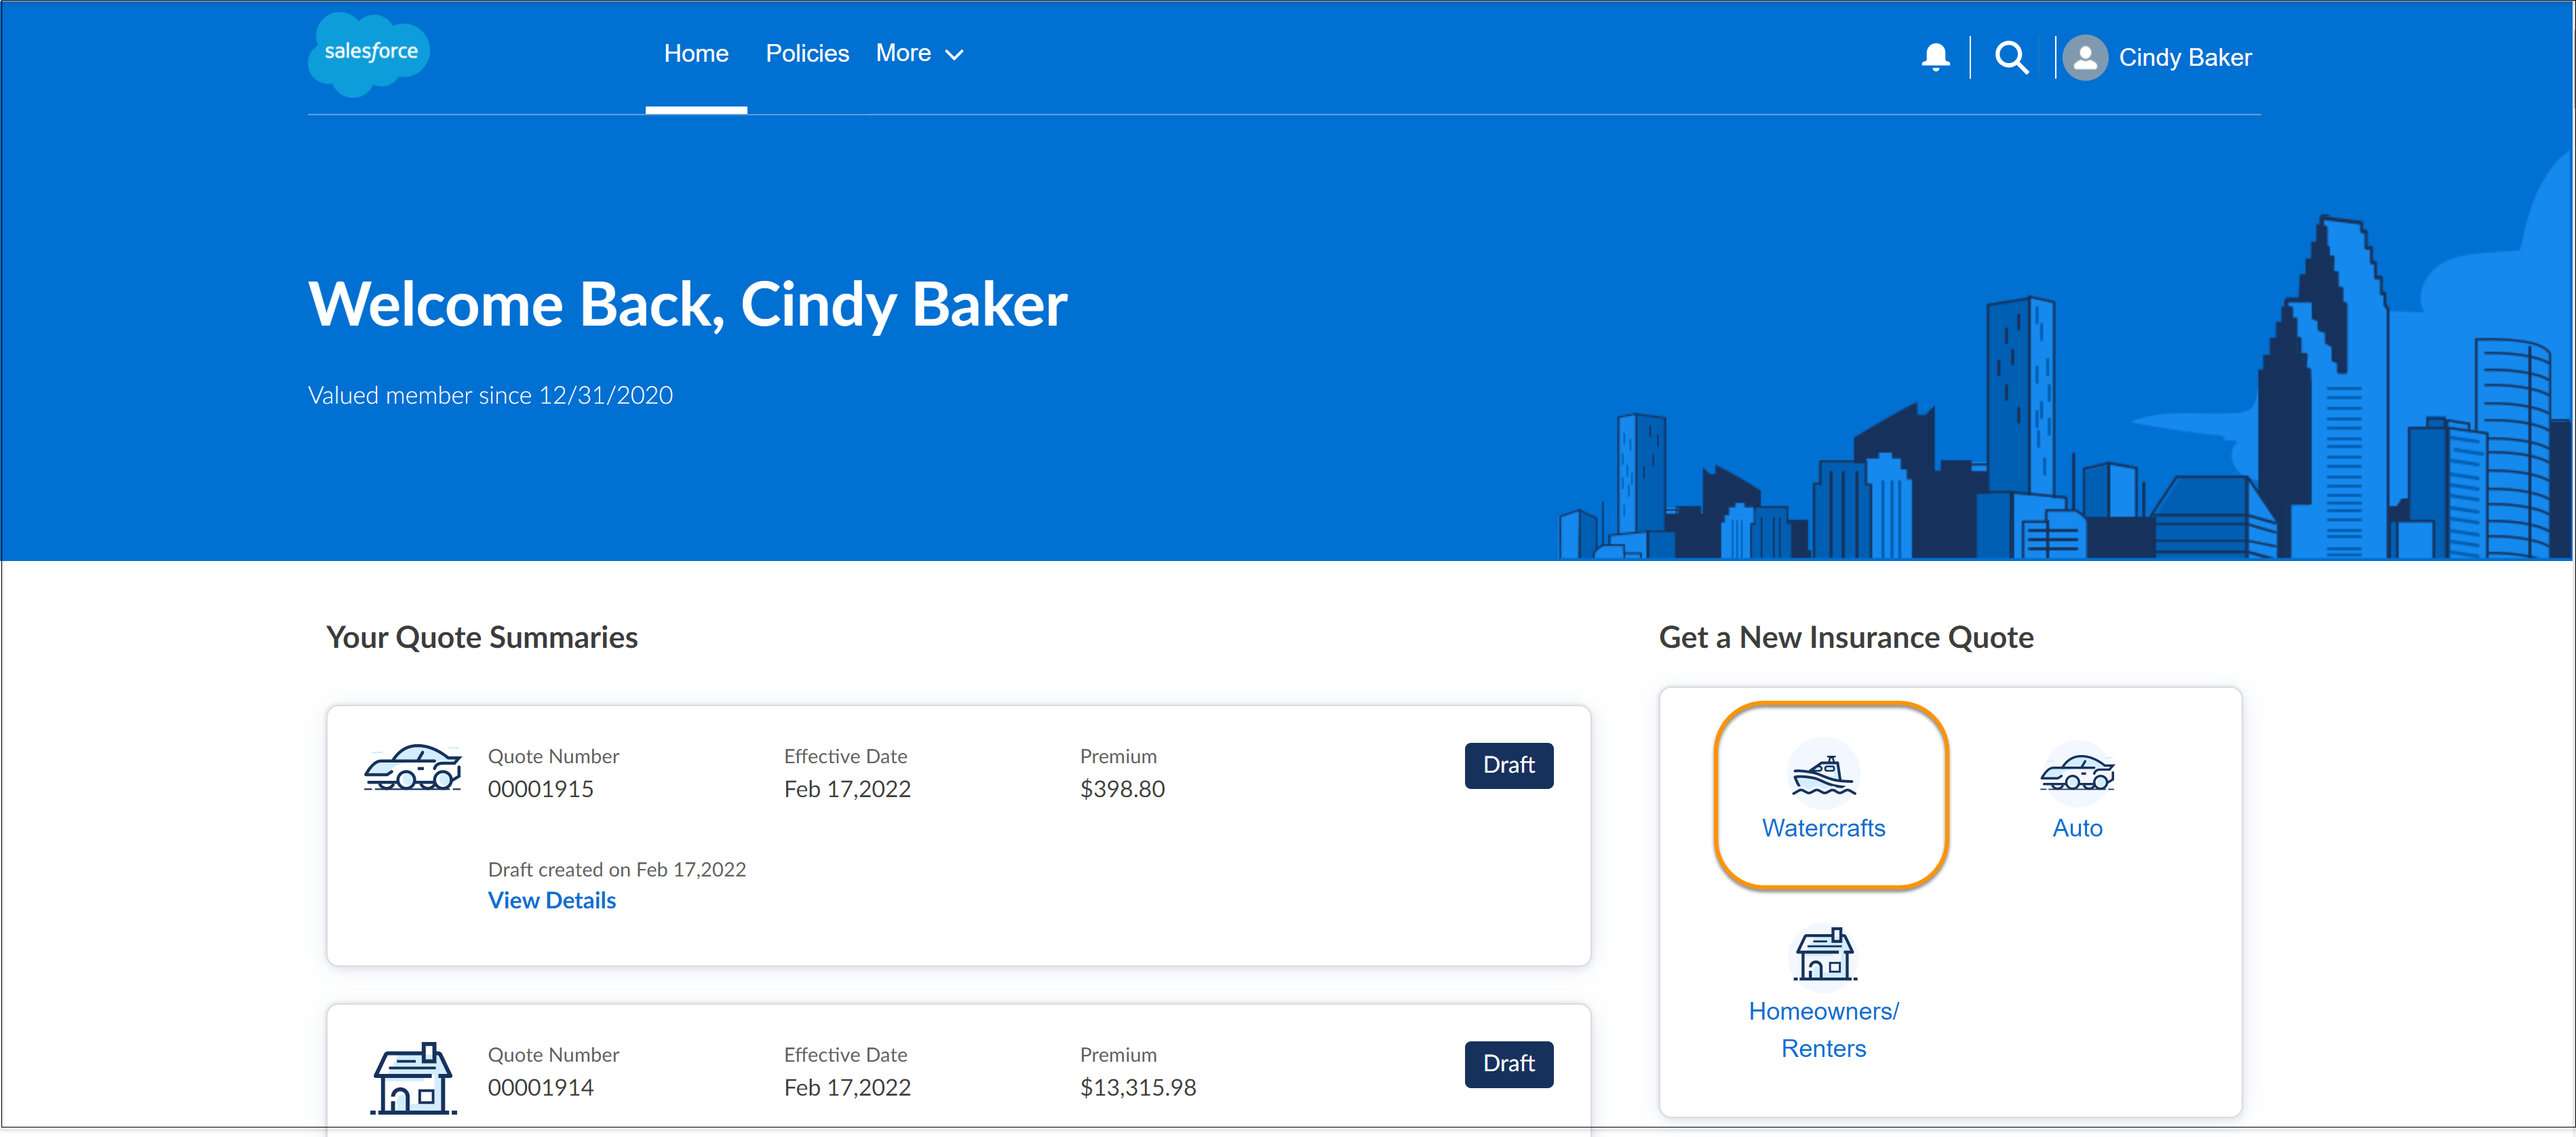Viewport: 2576px width, 1137px height.
Task: Go to the Home tab
Action: [696, 54]
